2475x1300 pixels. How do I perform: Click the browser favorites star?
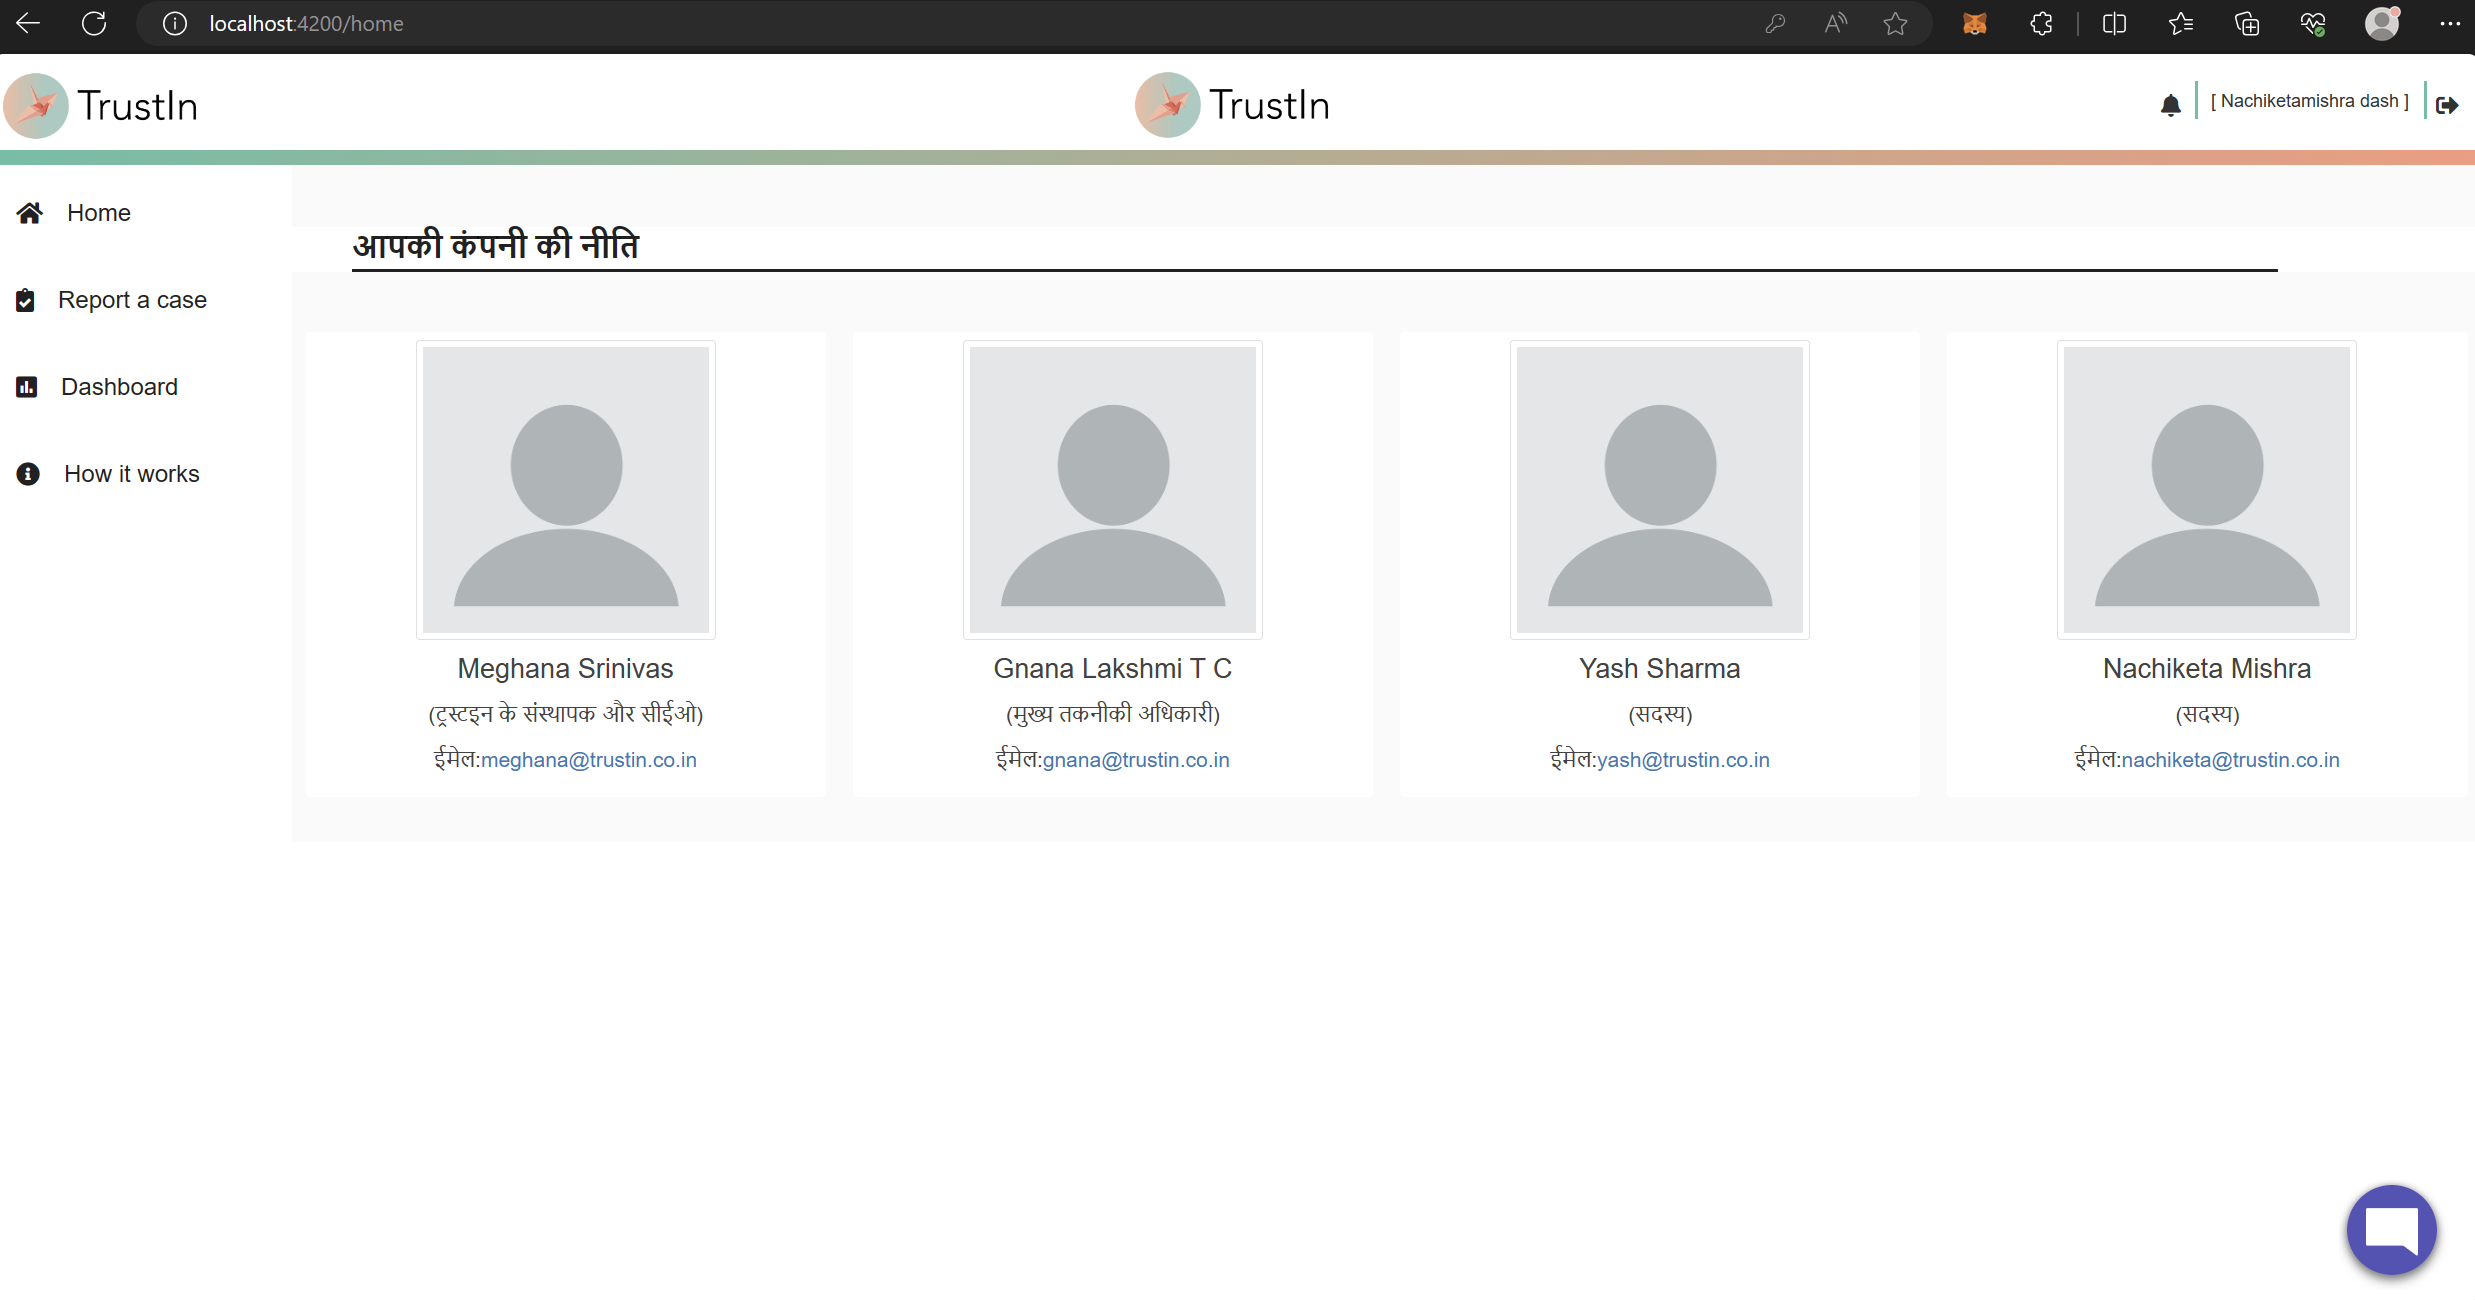[x=1896, y=23]
